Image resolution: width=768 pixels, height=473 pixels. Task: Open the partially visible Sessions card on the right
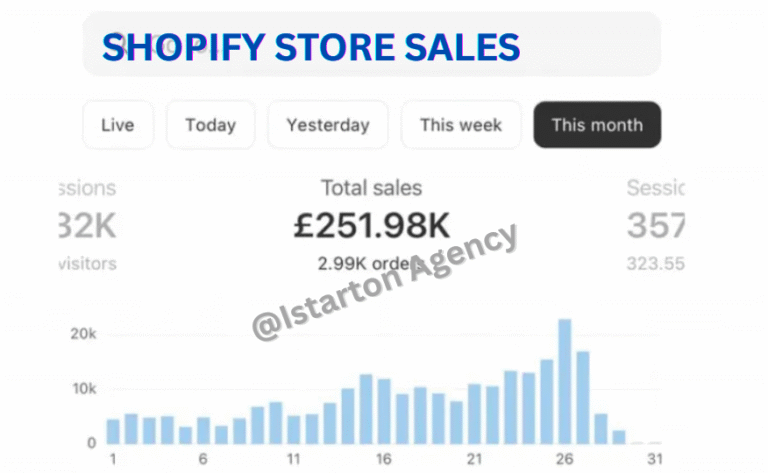coord(655,225)
